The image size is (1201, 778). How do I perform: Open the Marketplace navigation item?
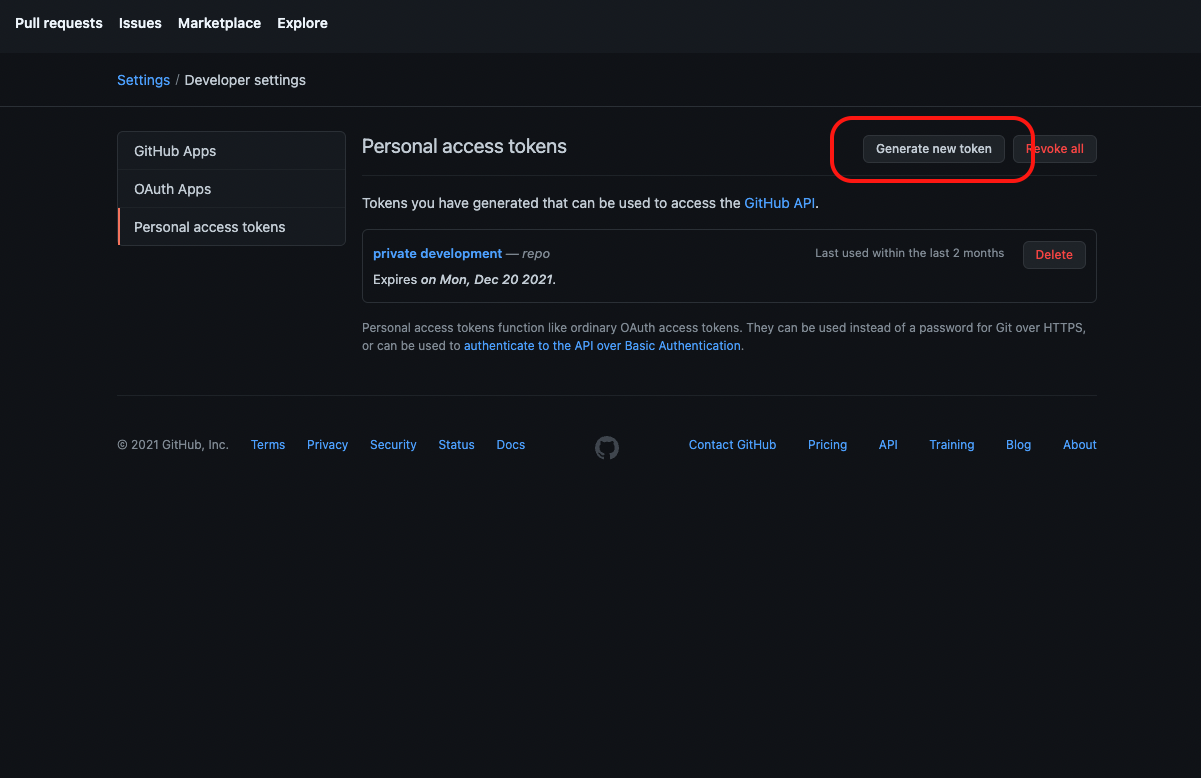[x=219, y=23]
